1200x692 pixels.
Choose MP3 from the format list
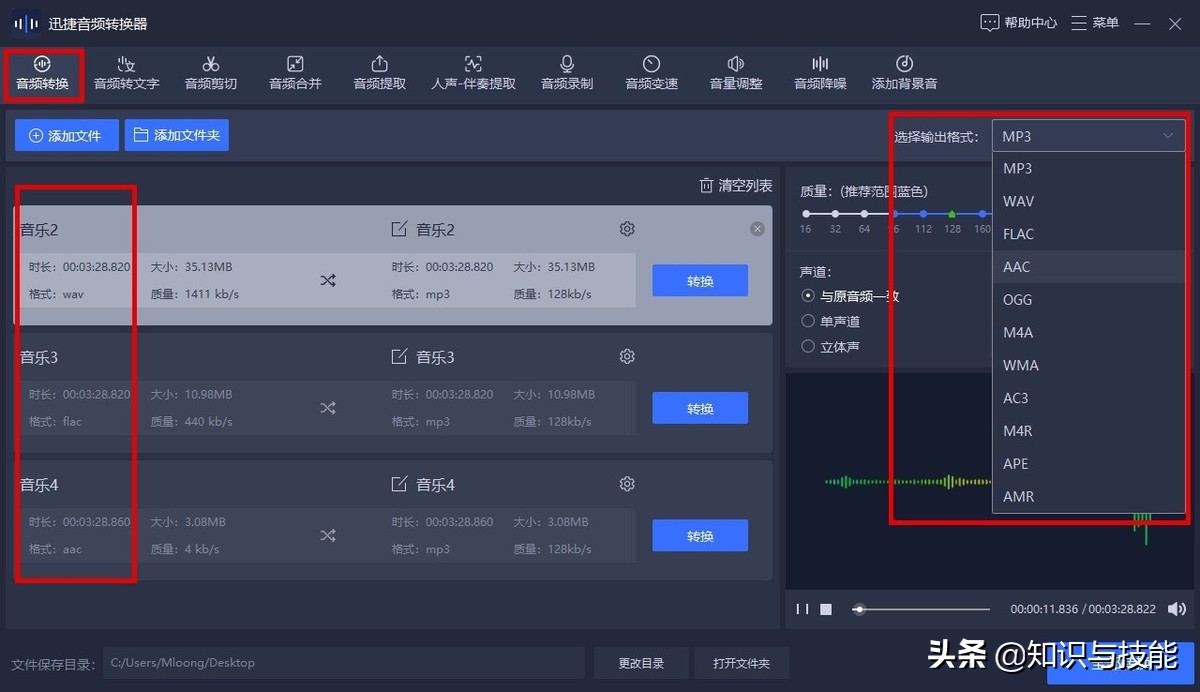(1088, 168)
